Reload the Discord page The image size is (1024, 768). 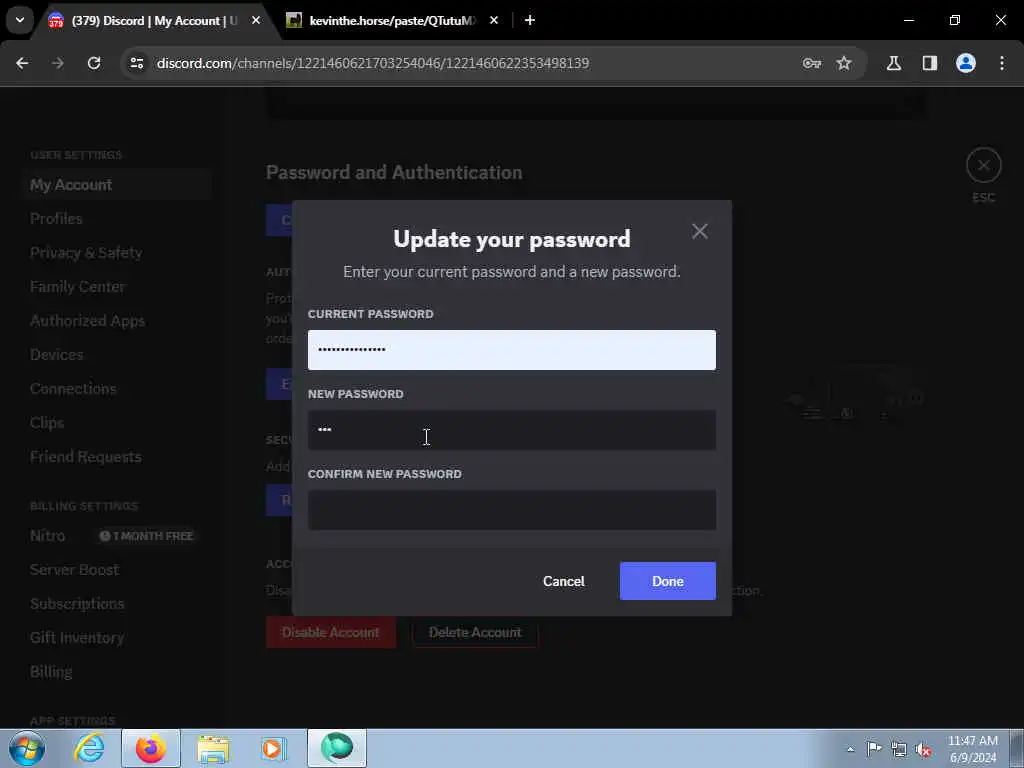94,63
